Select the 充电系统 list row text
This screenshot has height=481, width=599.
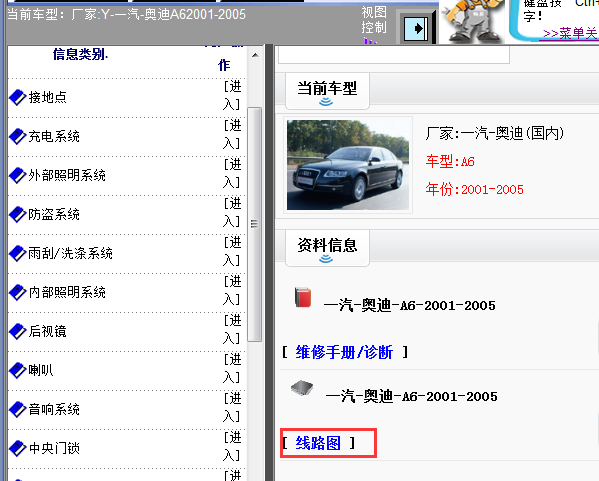point(54,136)
